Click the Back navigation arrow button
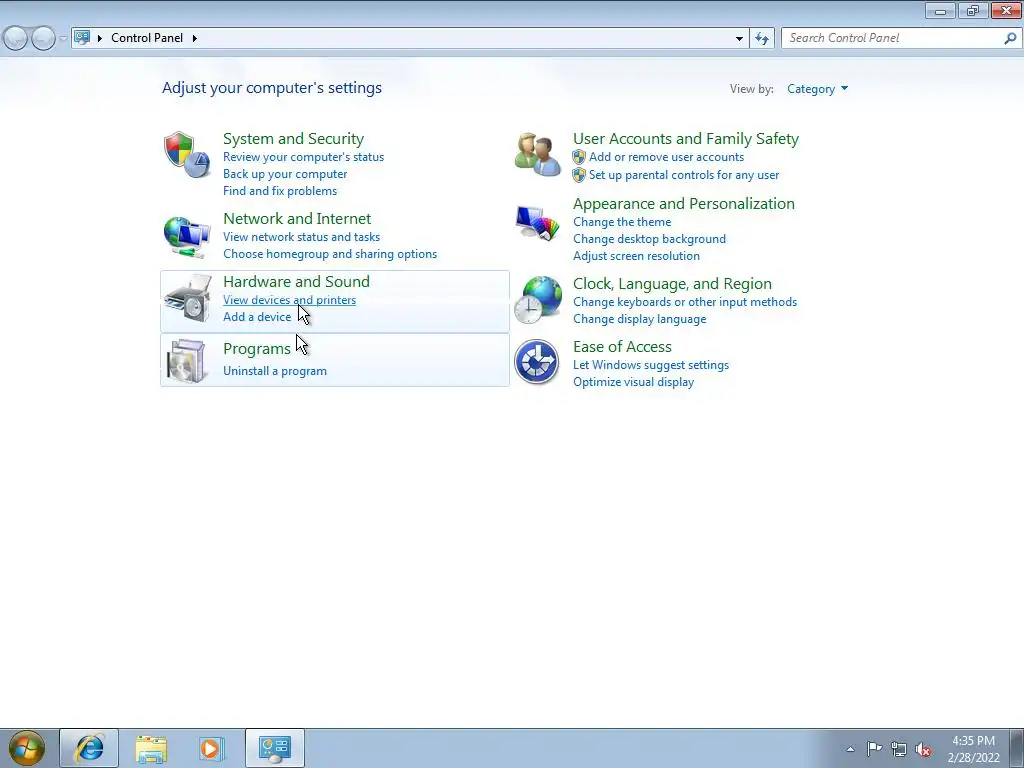The image size is (1024, 768). 15,39
